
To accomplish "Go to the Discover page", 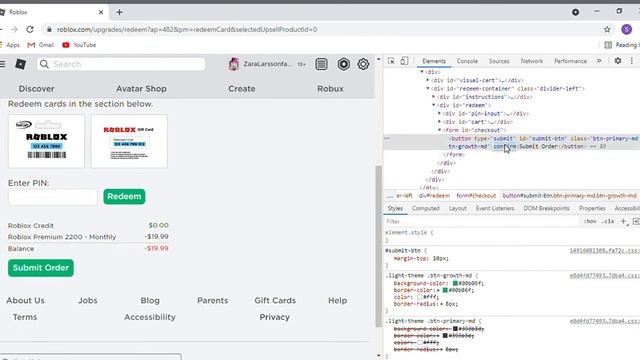I will 36,89.
